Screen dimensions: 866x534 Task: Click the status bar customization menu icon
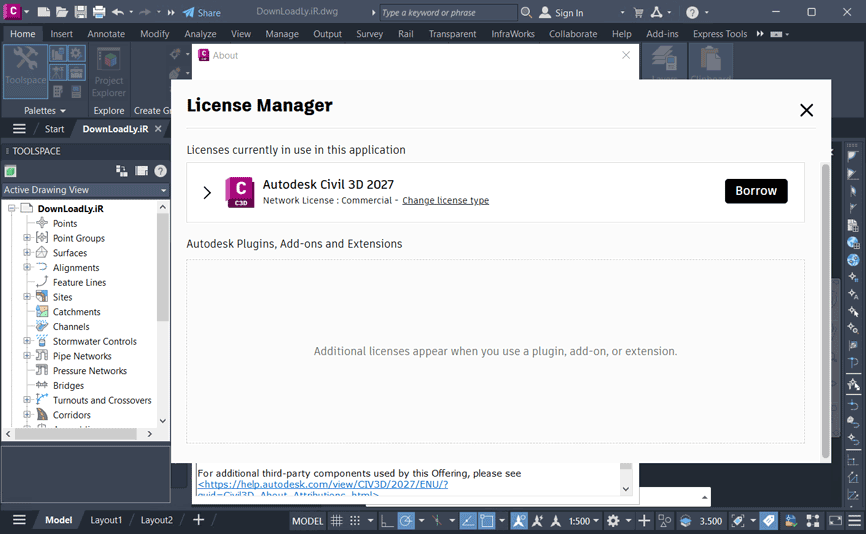click(854, 520)
